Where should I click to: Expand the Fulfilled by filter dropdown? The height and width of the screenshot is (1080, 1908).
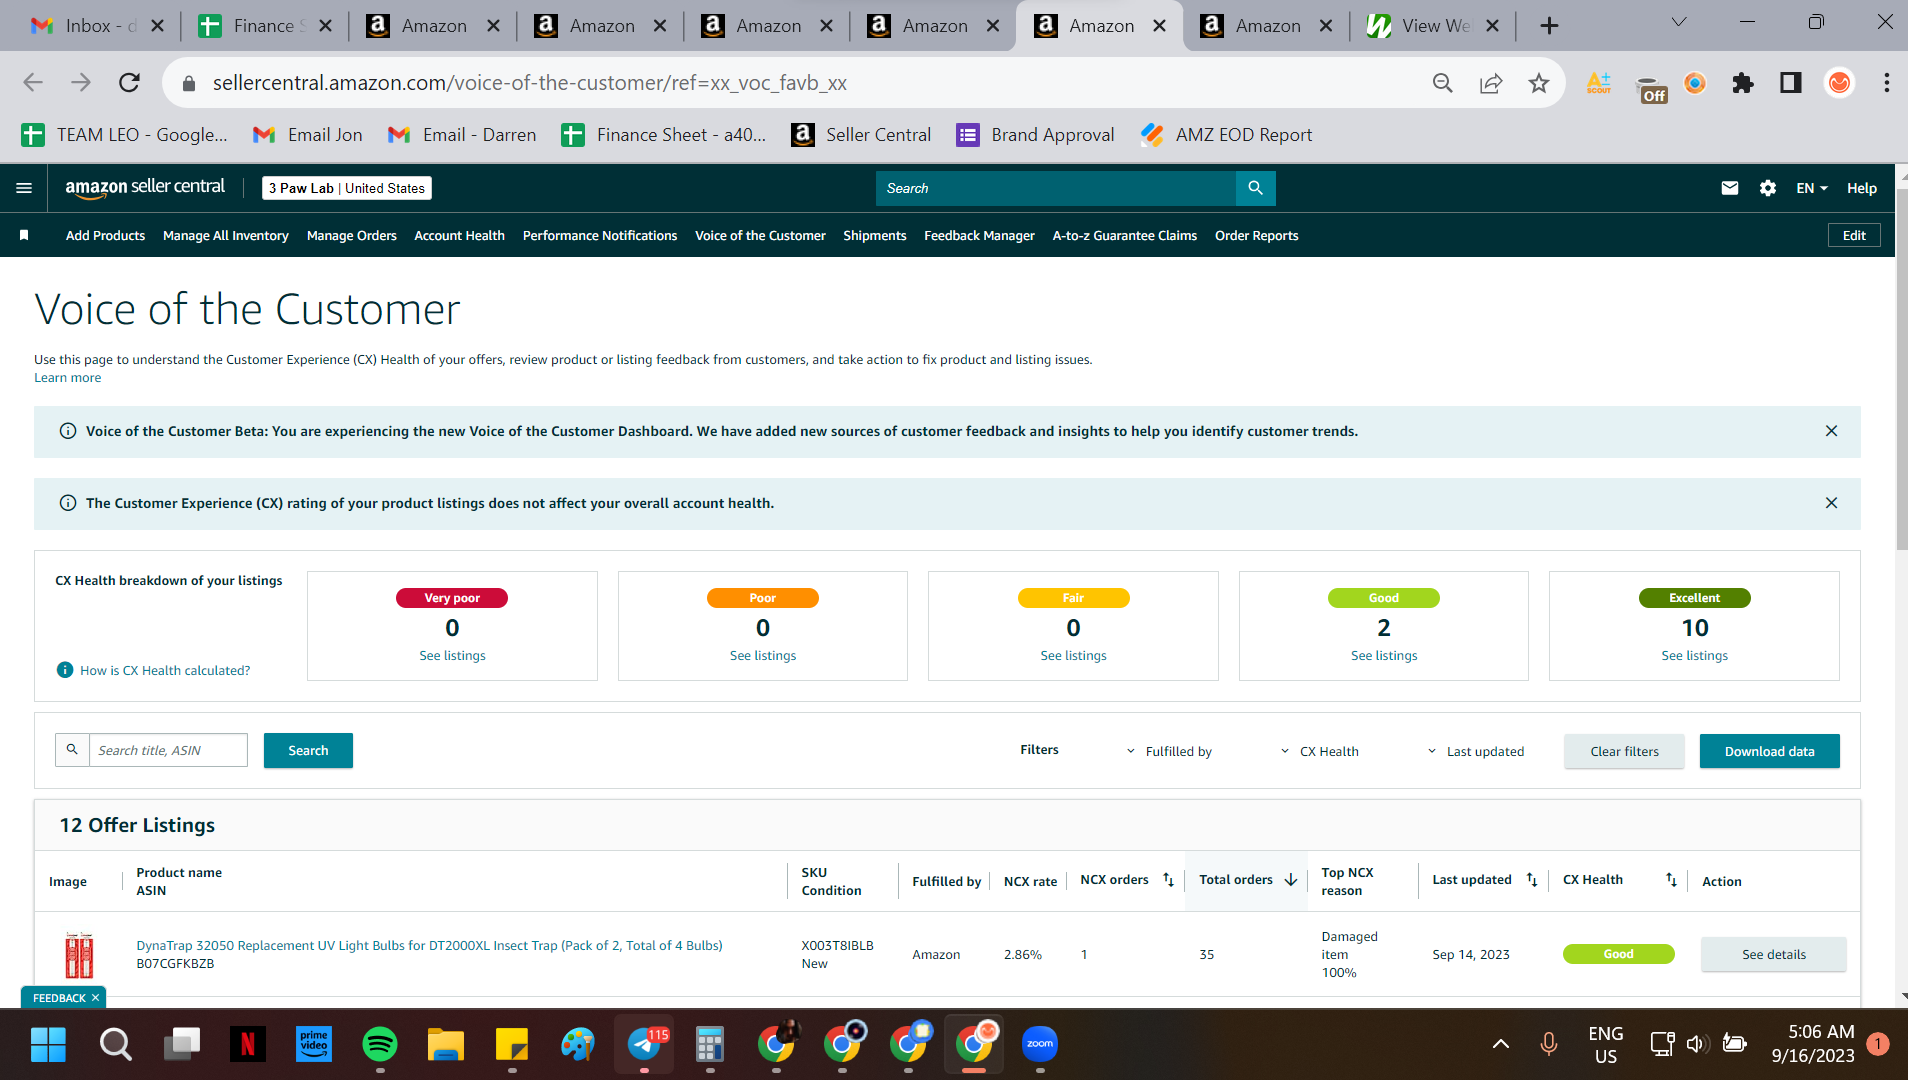click(x=1168, y=751)
